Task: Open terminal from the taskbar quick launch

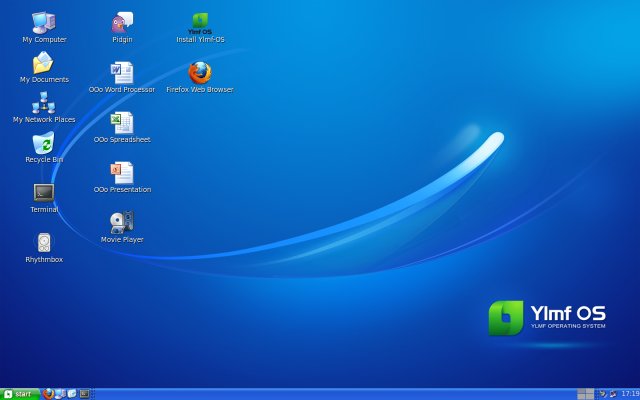Action: click(x=84, y=394)
